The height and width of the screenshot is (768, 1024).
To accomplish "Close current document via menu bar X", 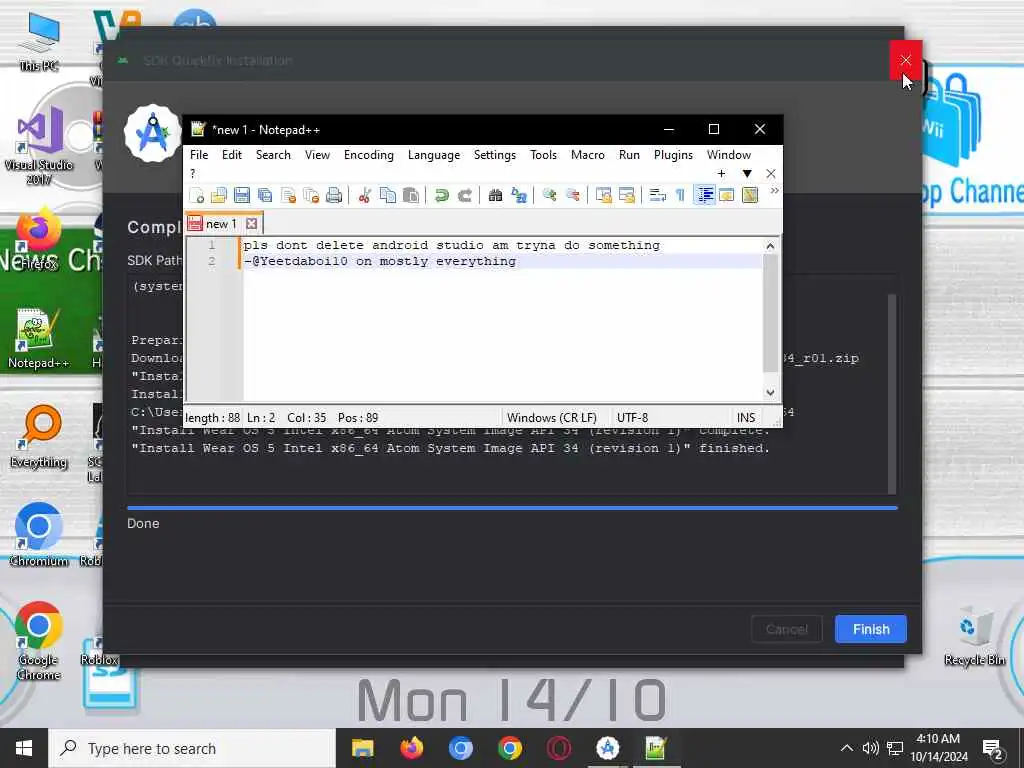I will 771,173.
